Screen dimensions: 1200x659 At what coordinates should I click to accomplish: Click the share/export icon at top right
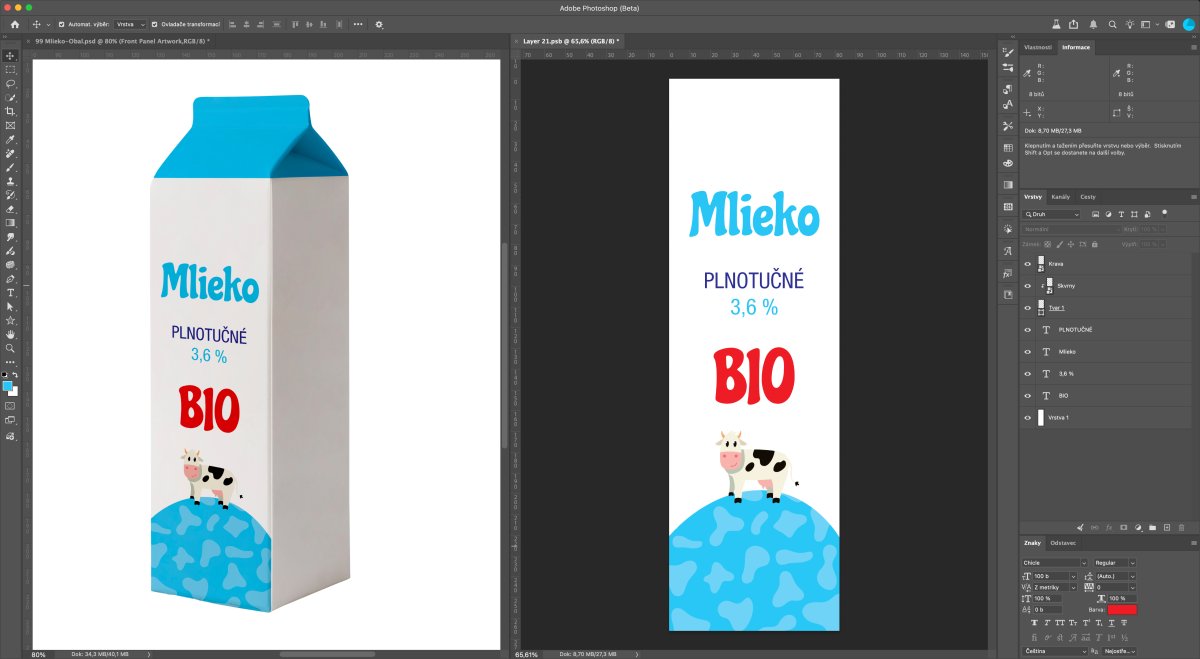pos(1073,24)
